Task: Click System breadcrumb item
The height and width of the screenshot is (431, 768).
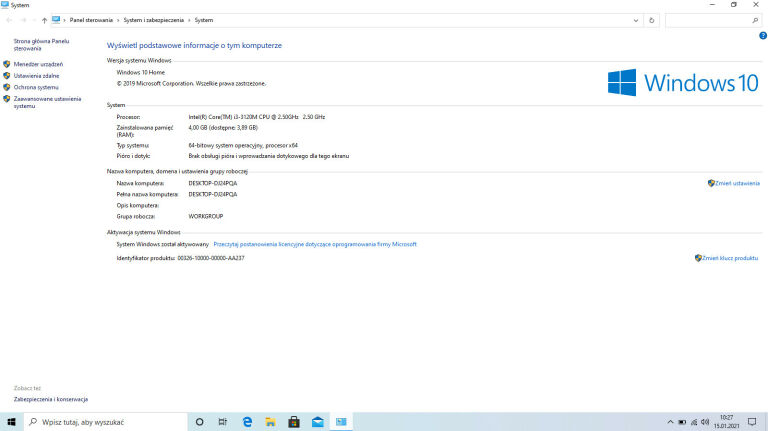Action: click(204, 20)
